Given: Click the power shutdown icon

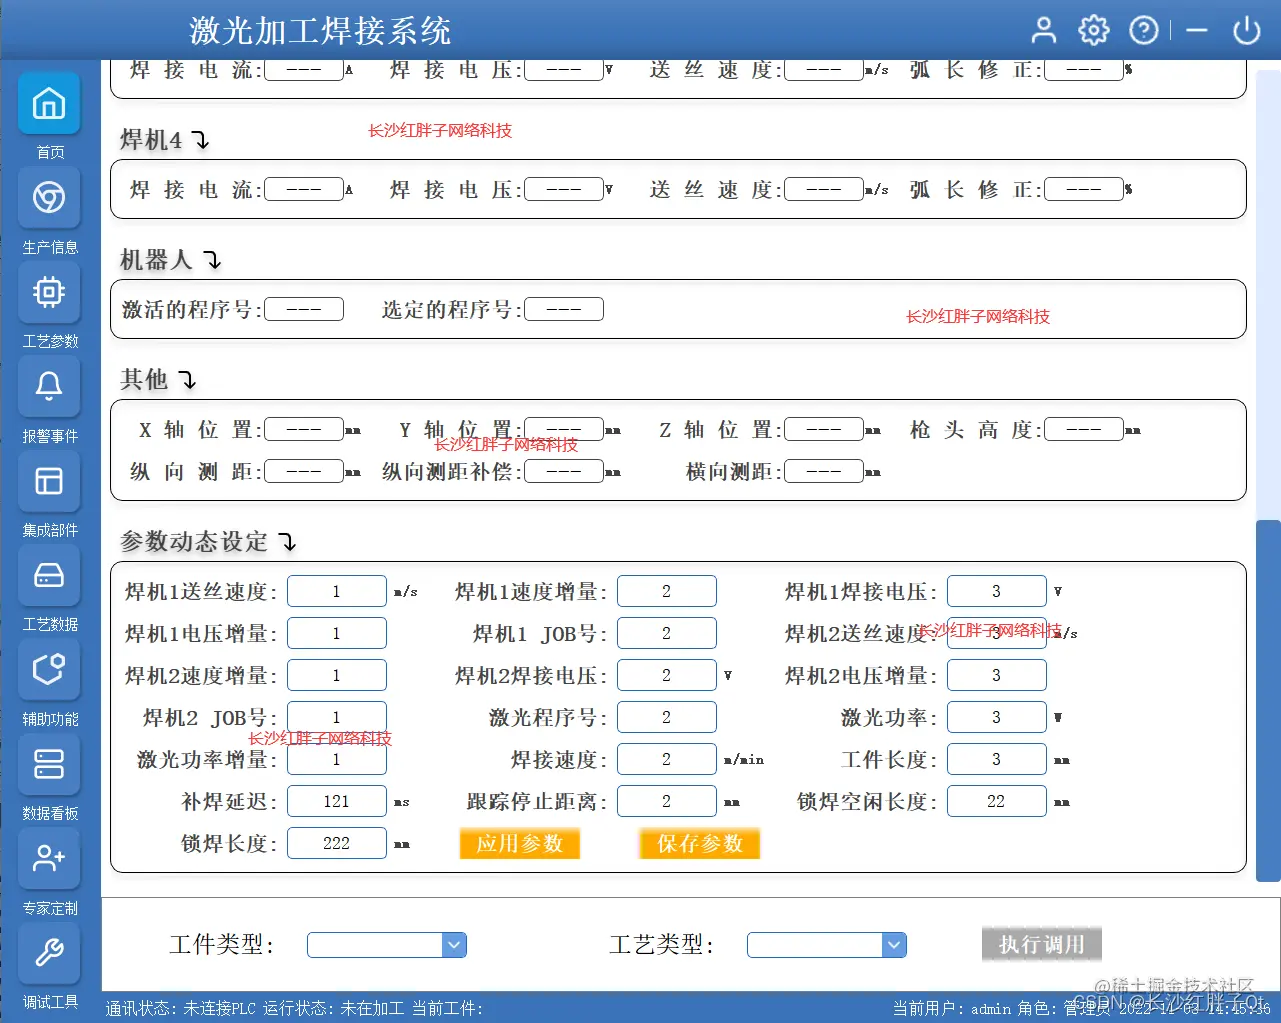Looking at the screenshot, I should pyautogui.click(x=1247, y=30).
